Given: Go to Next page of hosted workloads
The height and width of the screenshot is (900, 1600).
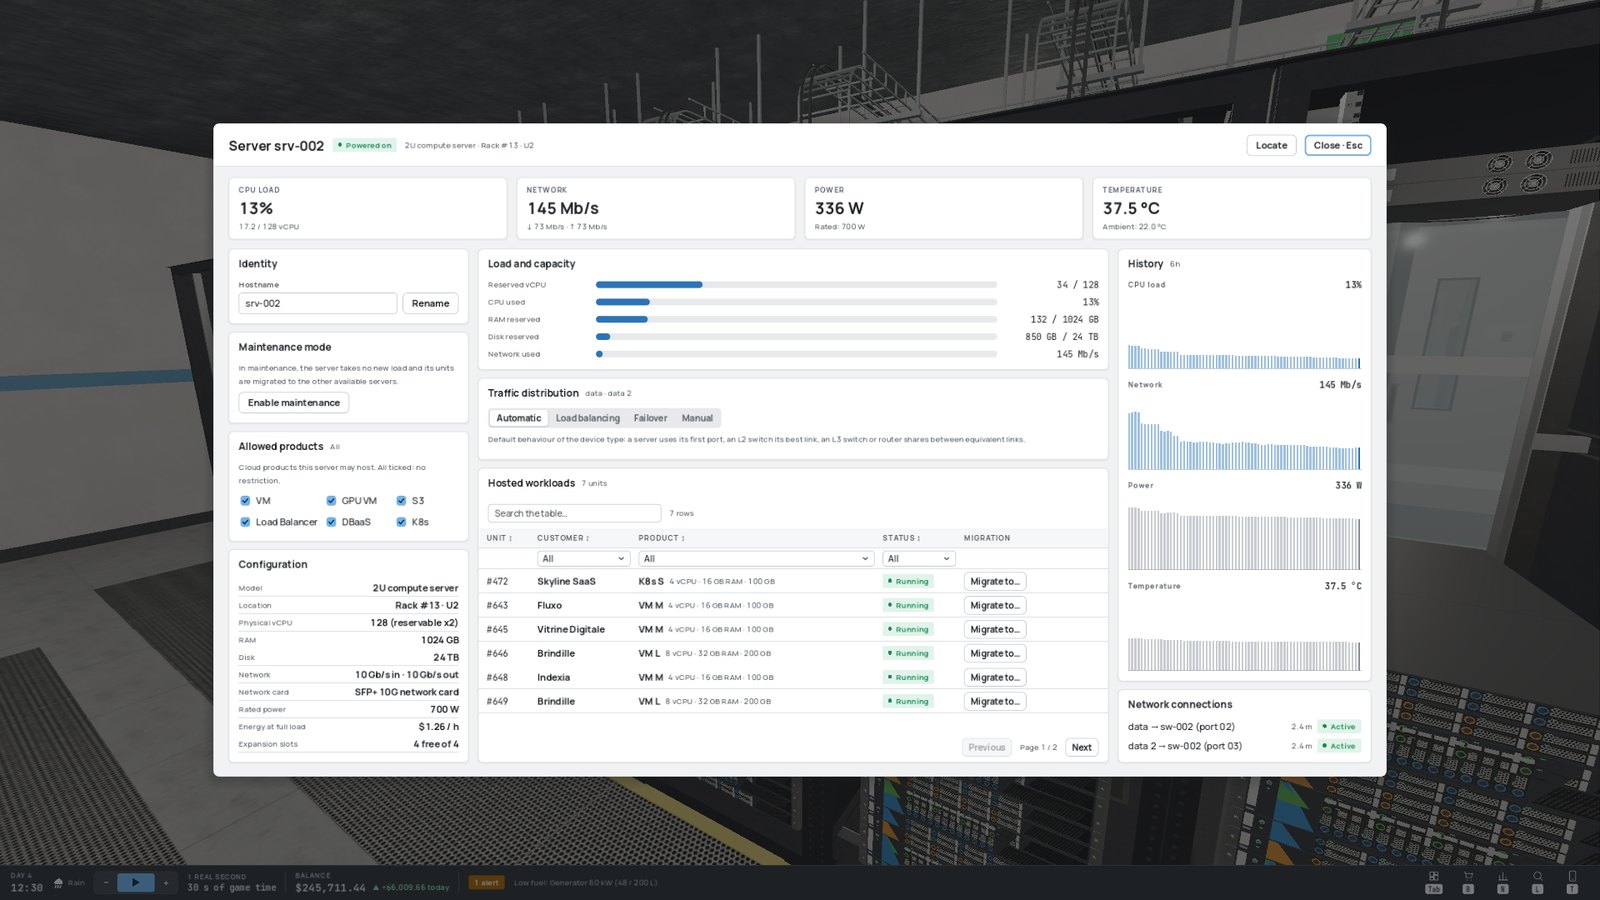Looking at the screenshot, I should tap(1082, 748).
